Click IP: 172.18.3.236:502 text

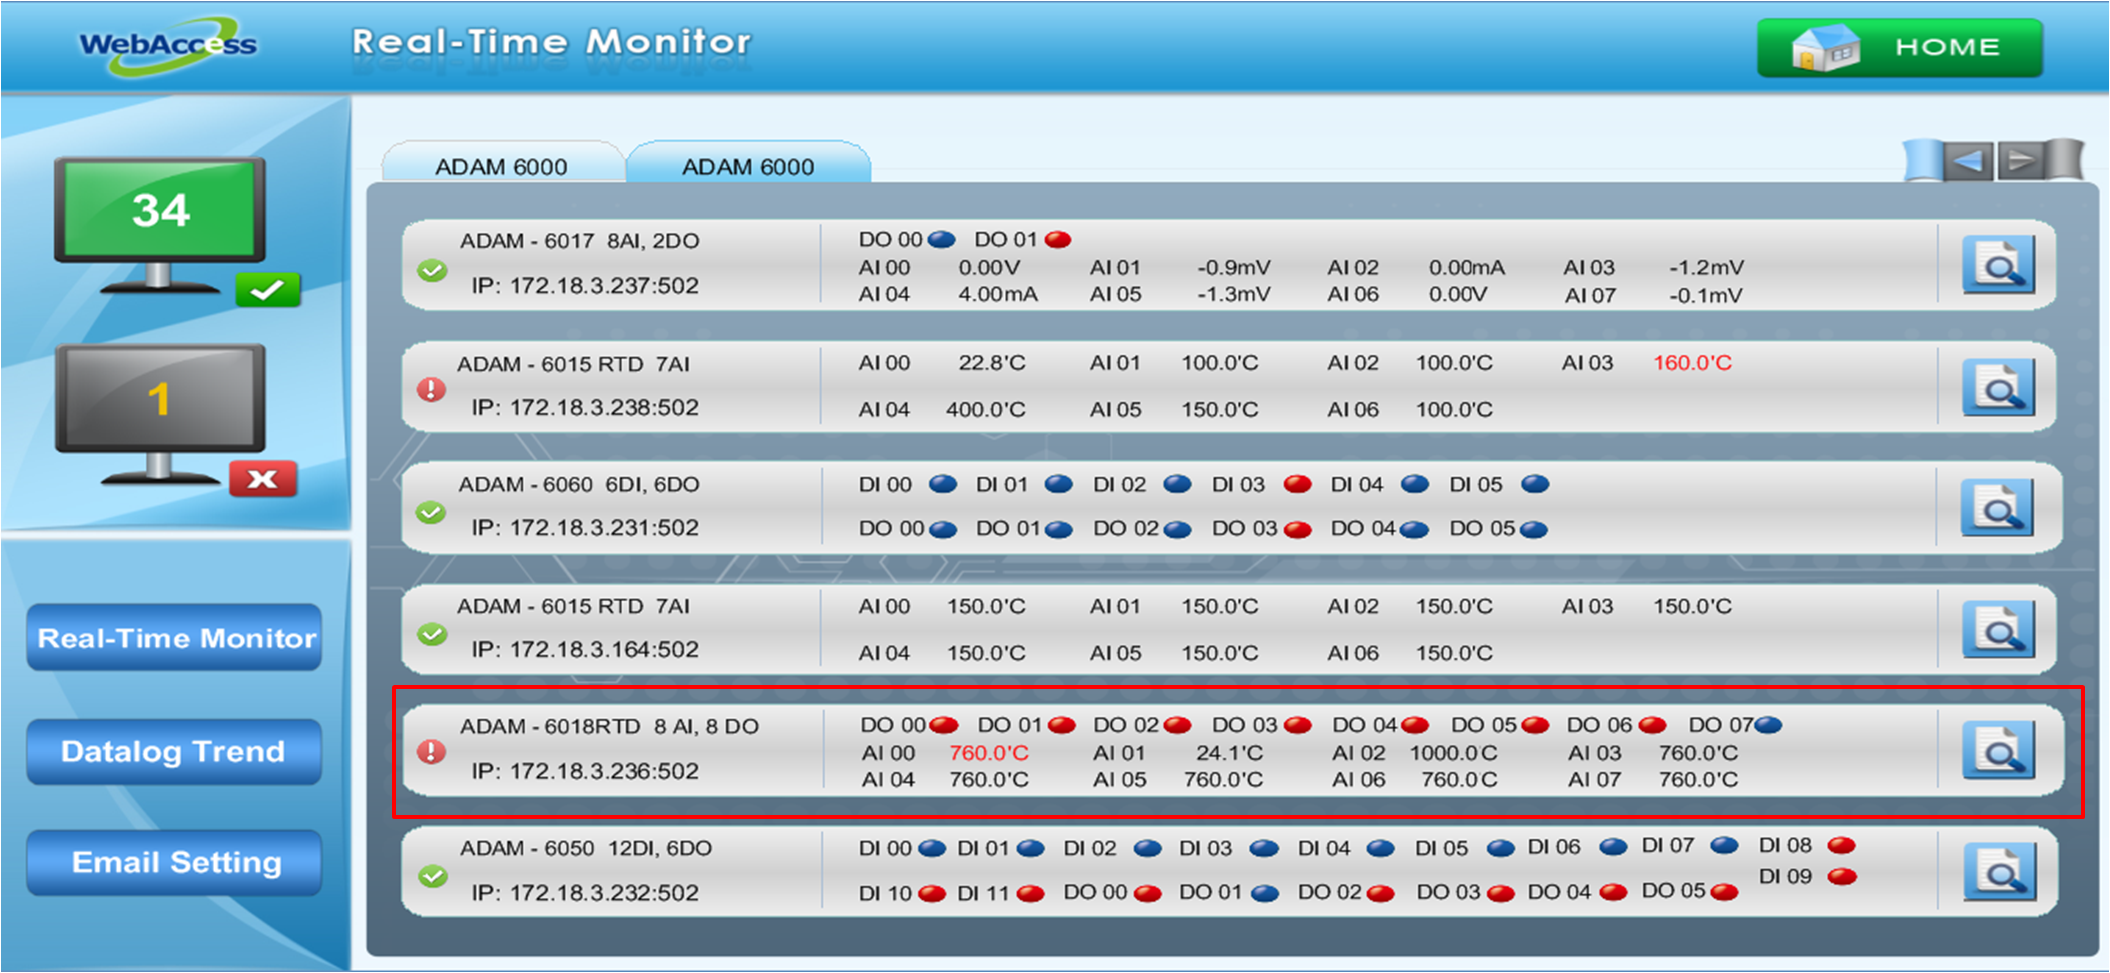tap(585, 771)
